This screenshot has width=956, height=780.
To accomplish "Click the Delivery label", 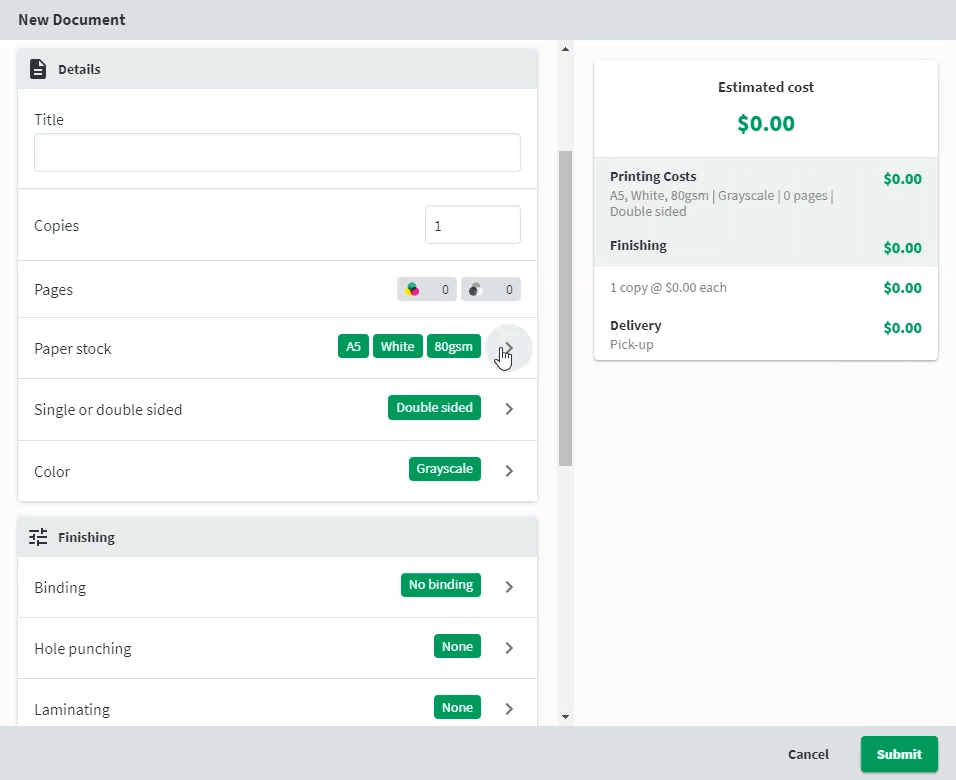I will tap(636, 325).
